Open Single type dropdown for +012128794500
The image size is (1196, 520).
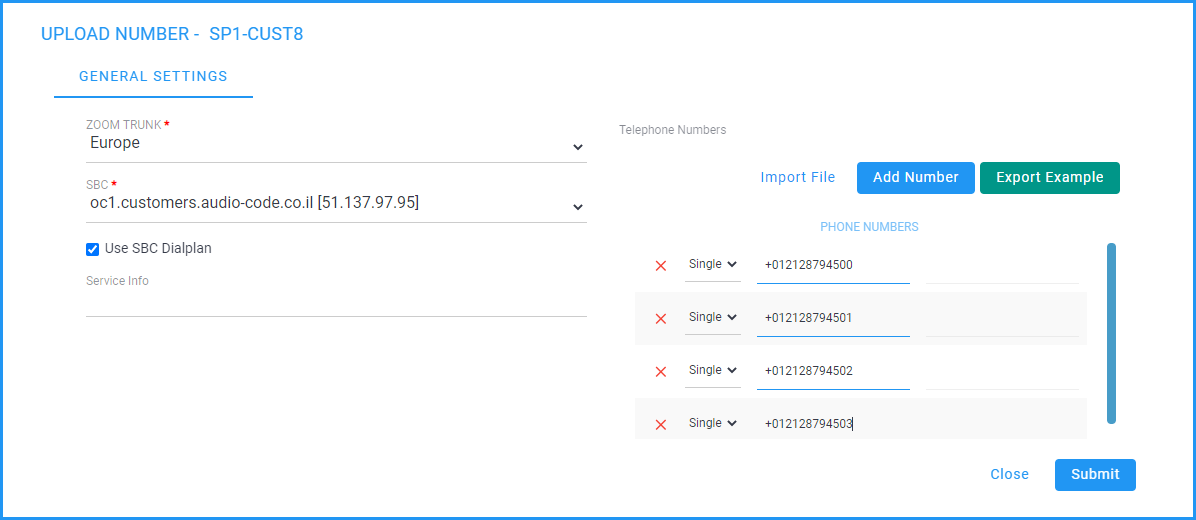(x=712, y=265)
